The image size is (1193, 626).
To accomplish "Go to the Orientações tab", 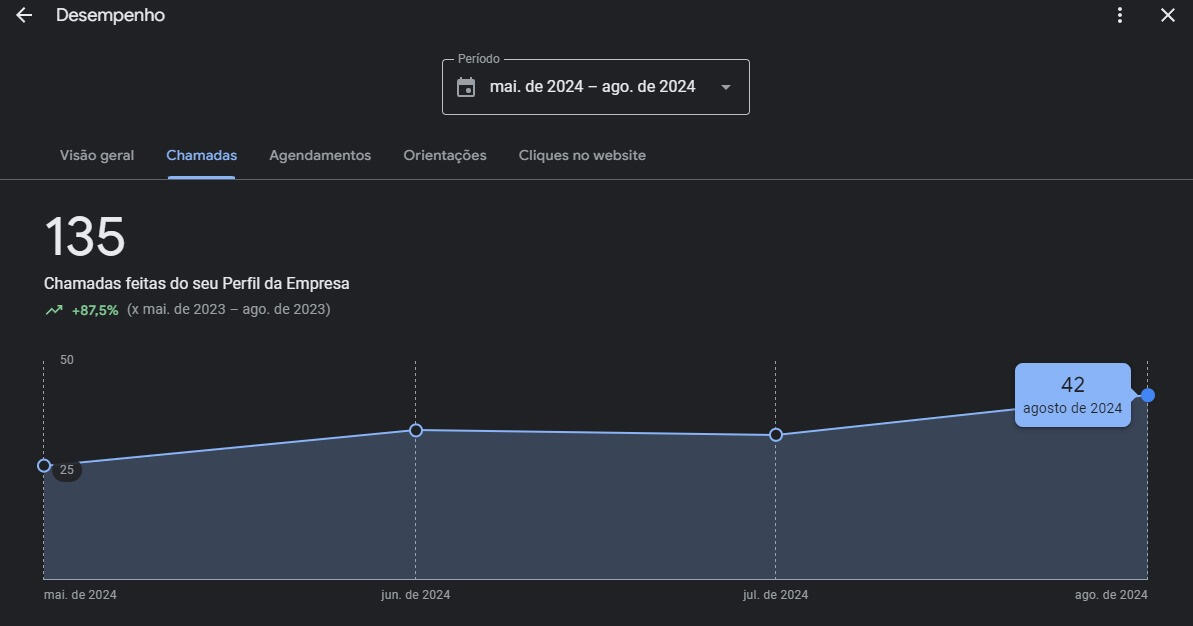I will click(x=445, y=156).
